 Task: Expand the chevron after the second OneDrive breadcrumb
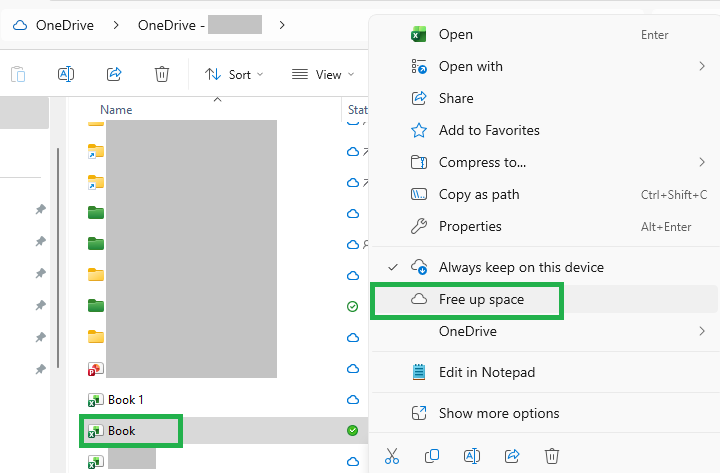point(282,25)
